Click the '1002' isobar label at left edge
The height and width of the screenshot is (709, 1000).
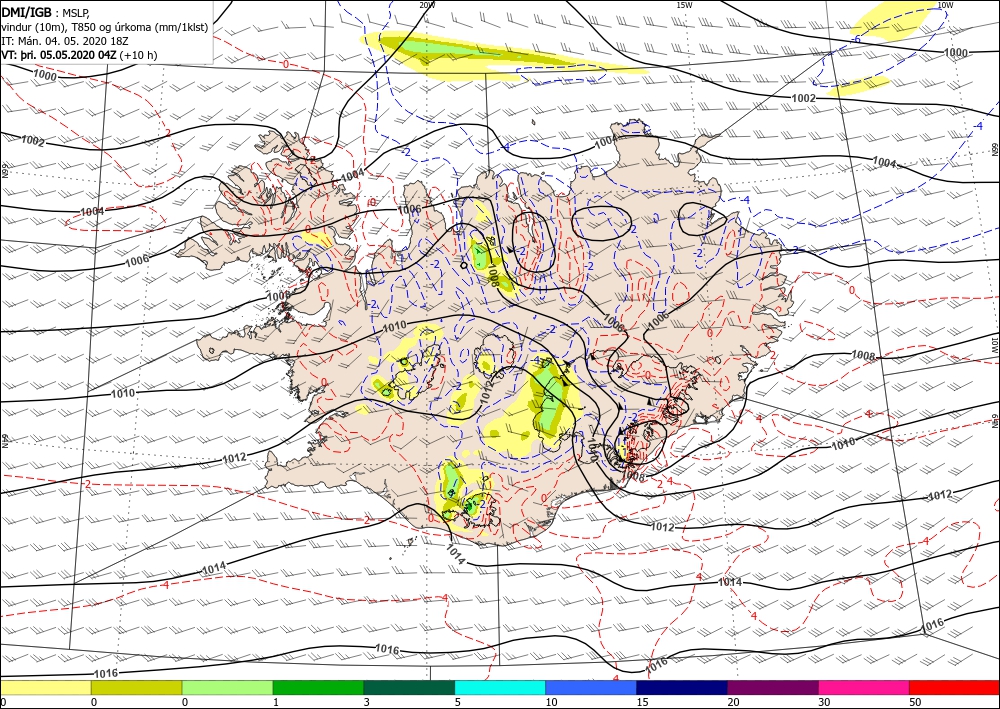point(33,141)
